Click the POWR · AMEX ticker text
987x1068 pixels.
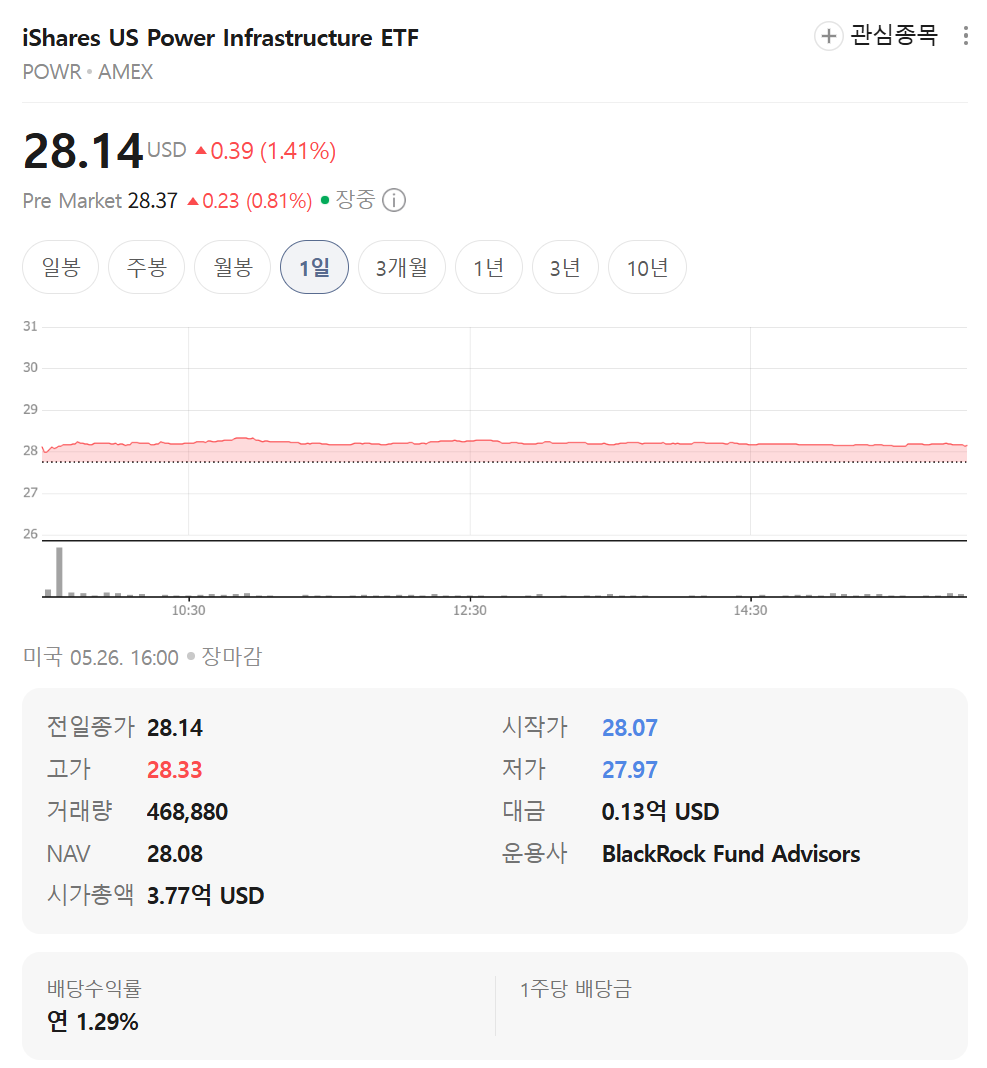click(88, 72)
